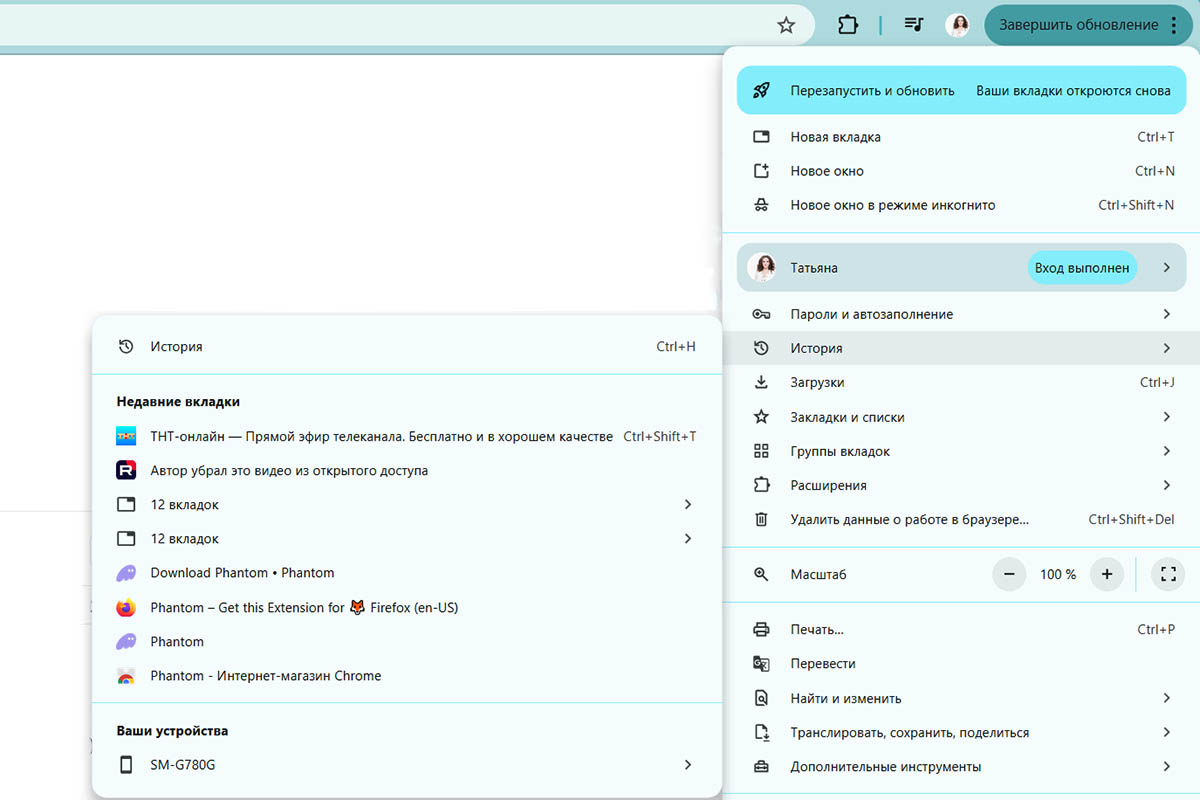
Task: Click the three-dot menu icon
Action: tap(1173, 25)
